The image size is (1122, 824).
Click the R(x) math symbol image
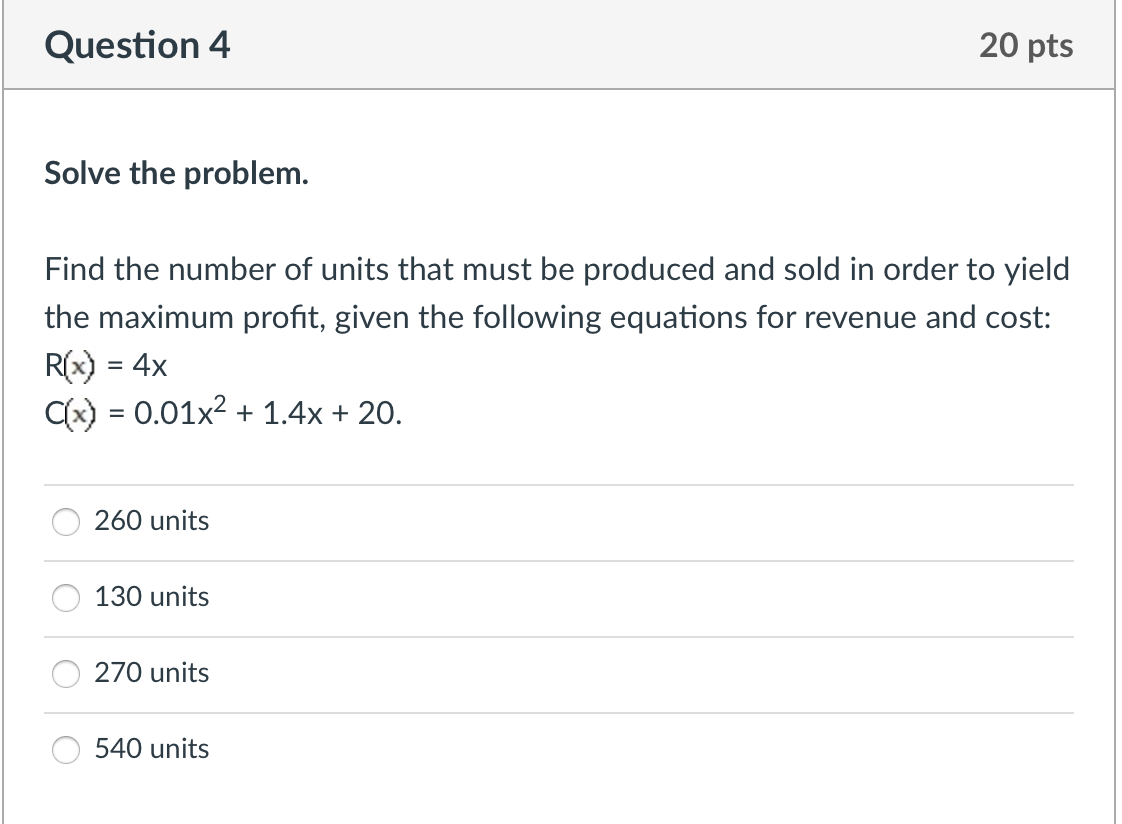(x=70, y=366)
